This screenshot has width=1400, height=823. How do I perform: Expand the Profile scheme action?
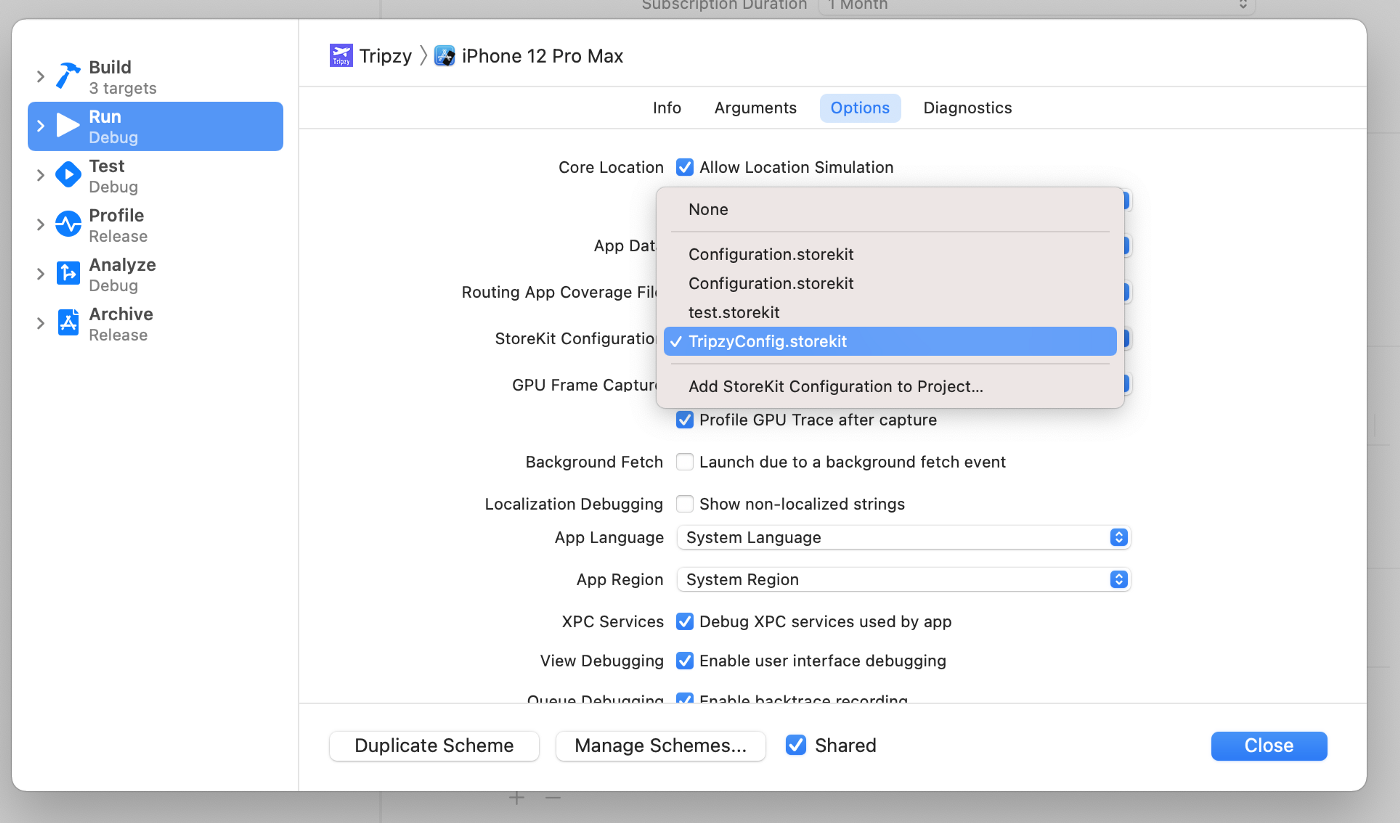(x=40, y=224)
